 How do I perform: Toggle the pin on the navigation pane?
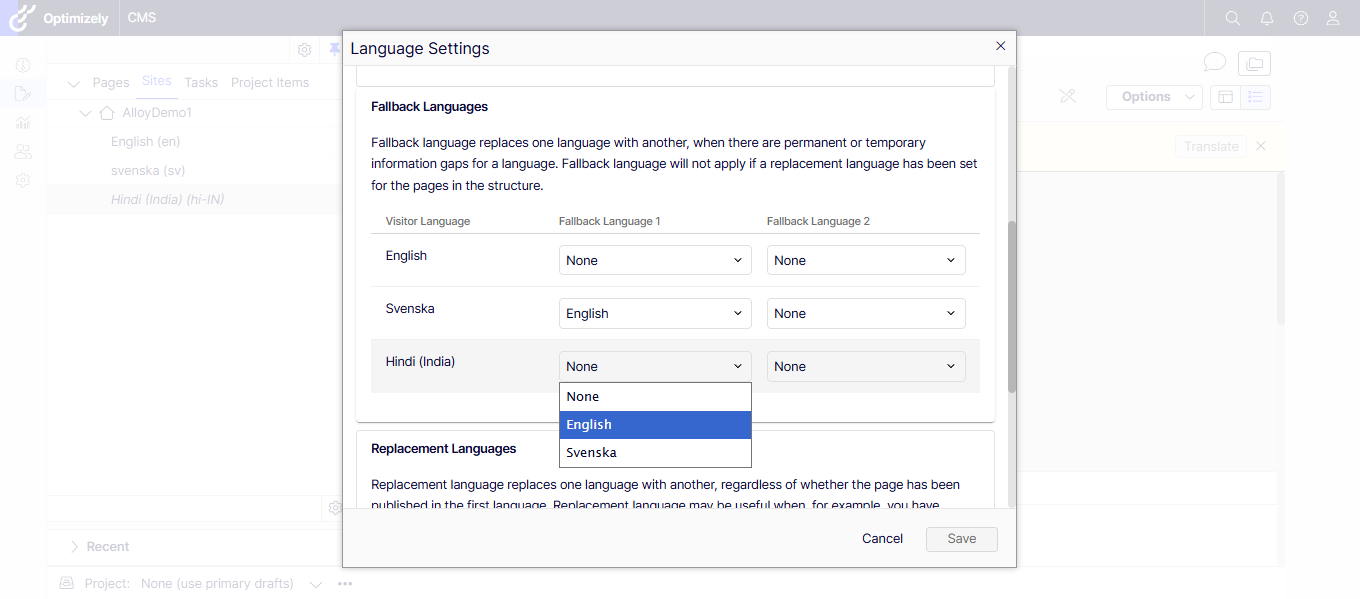(x=334, y=49)
